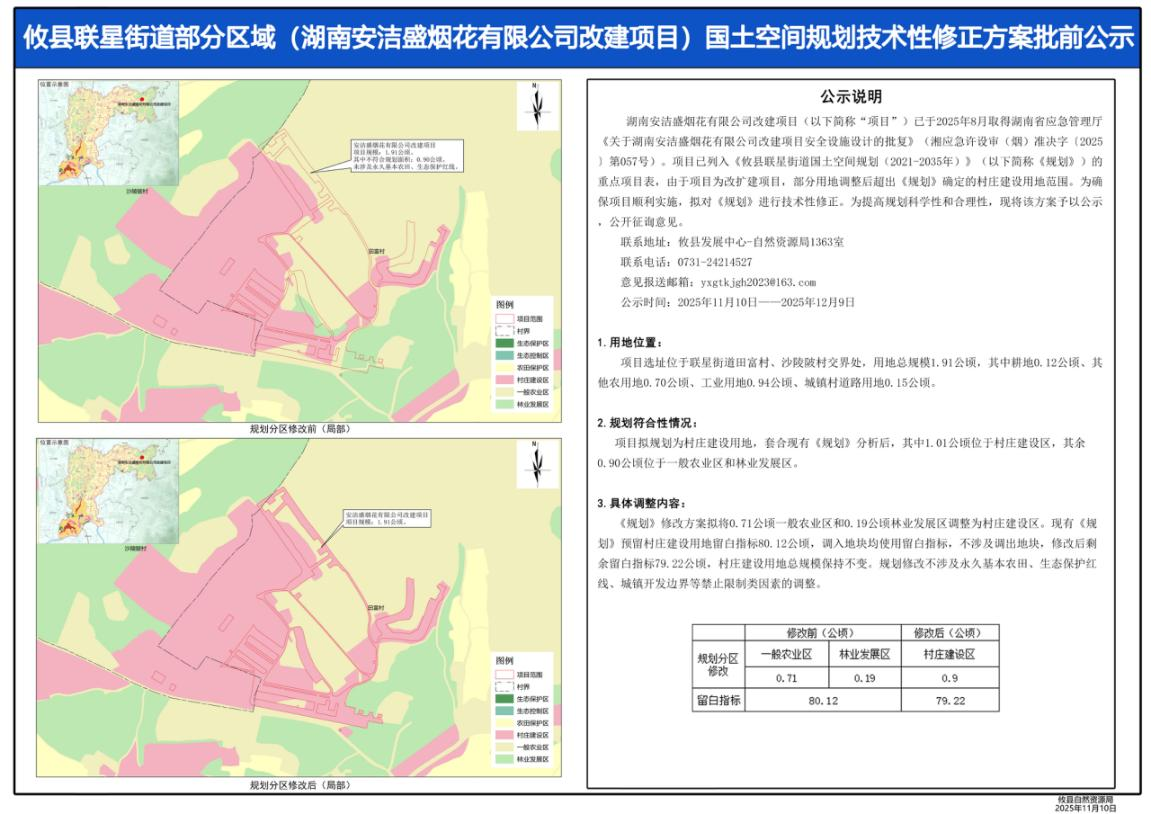Image resolution: width=1151 pixels, height=814 pixels.
Task: Click the 79.22 cell in the table
Action: coord(949,701)
